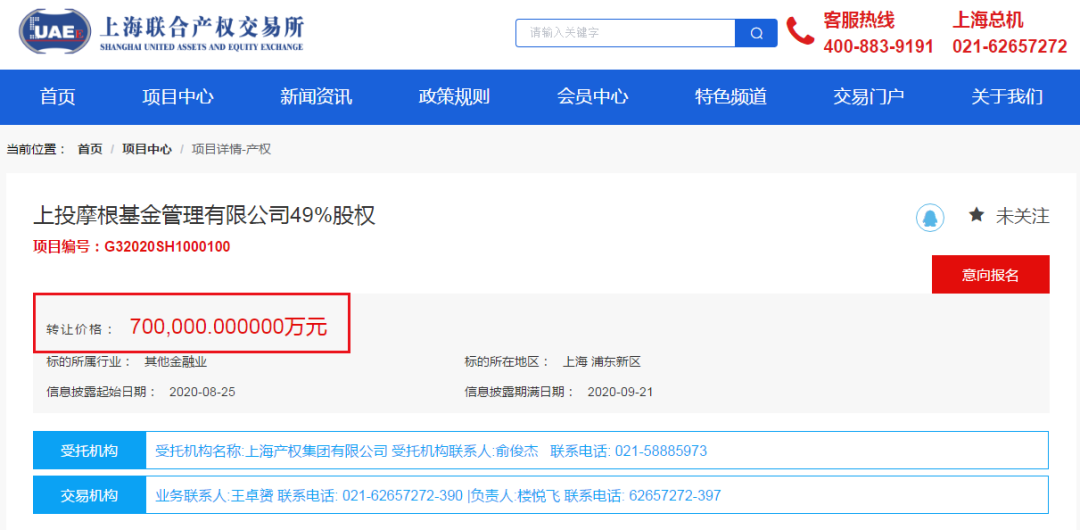Open 交易门户 in the navigation bar

point(869,97)
